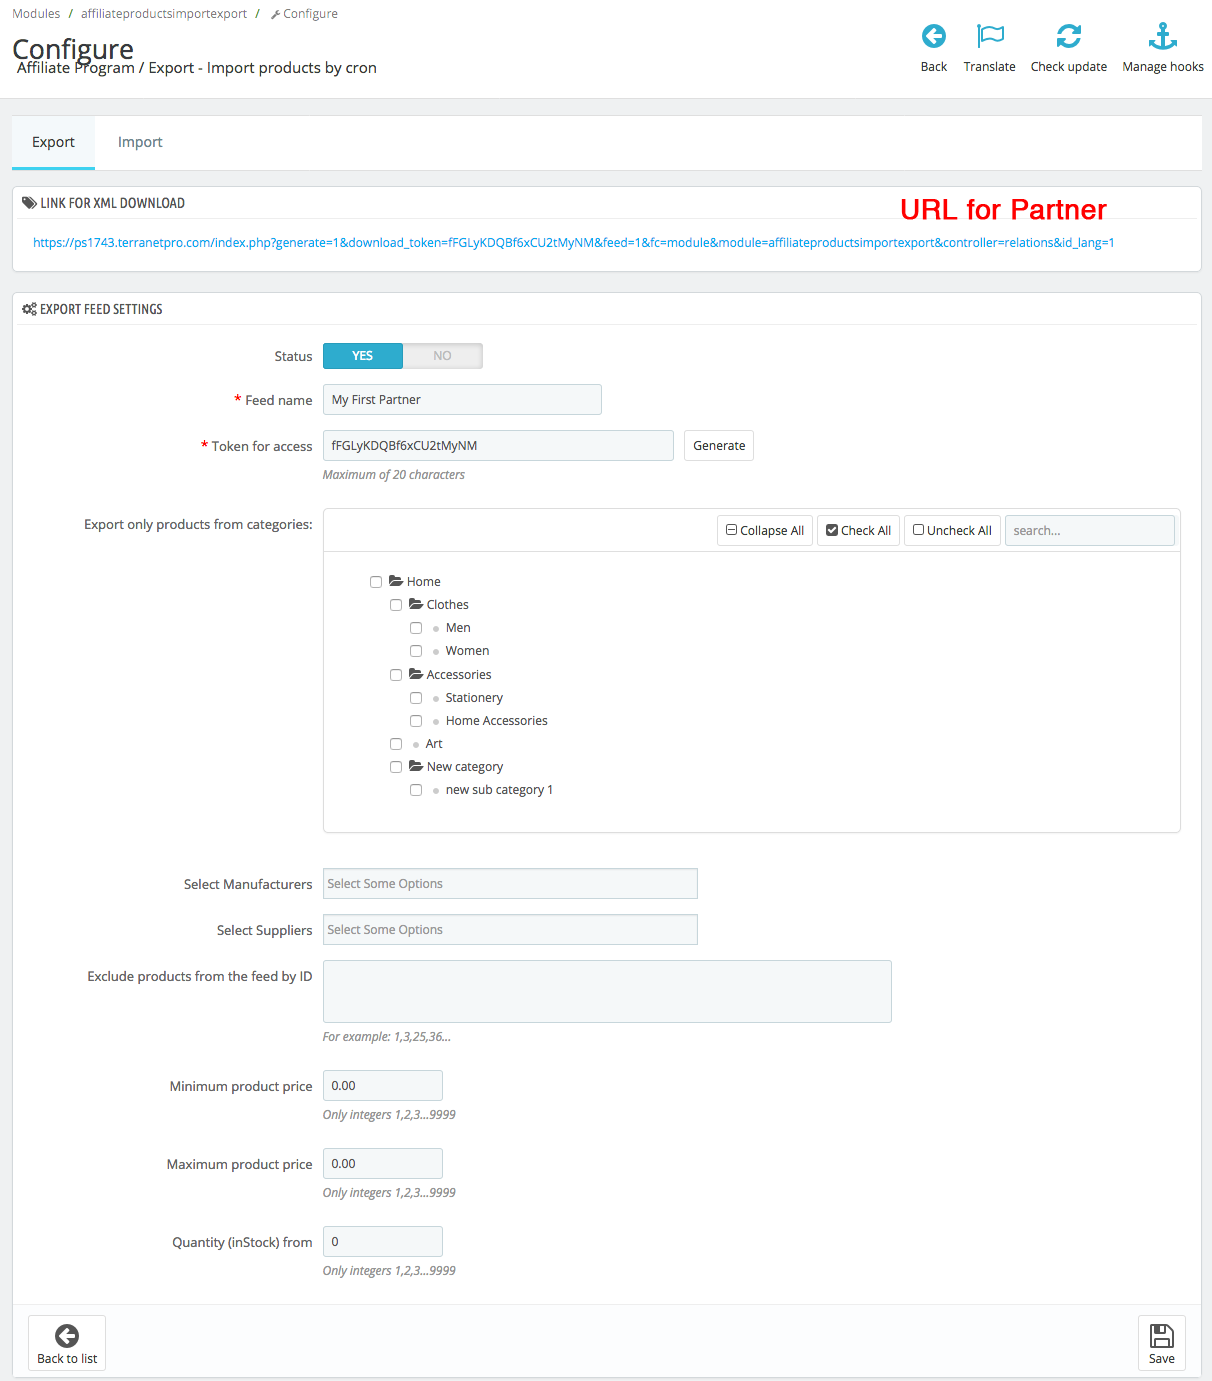Check the Home category checkbox
The height and width of the screenshot is (1381, 1212).
coord(376,582)
